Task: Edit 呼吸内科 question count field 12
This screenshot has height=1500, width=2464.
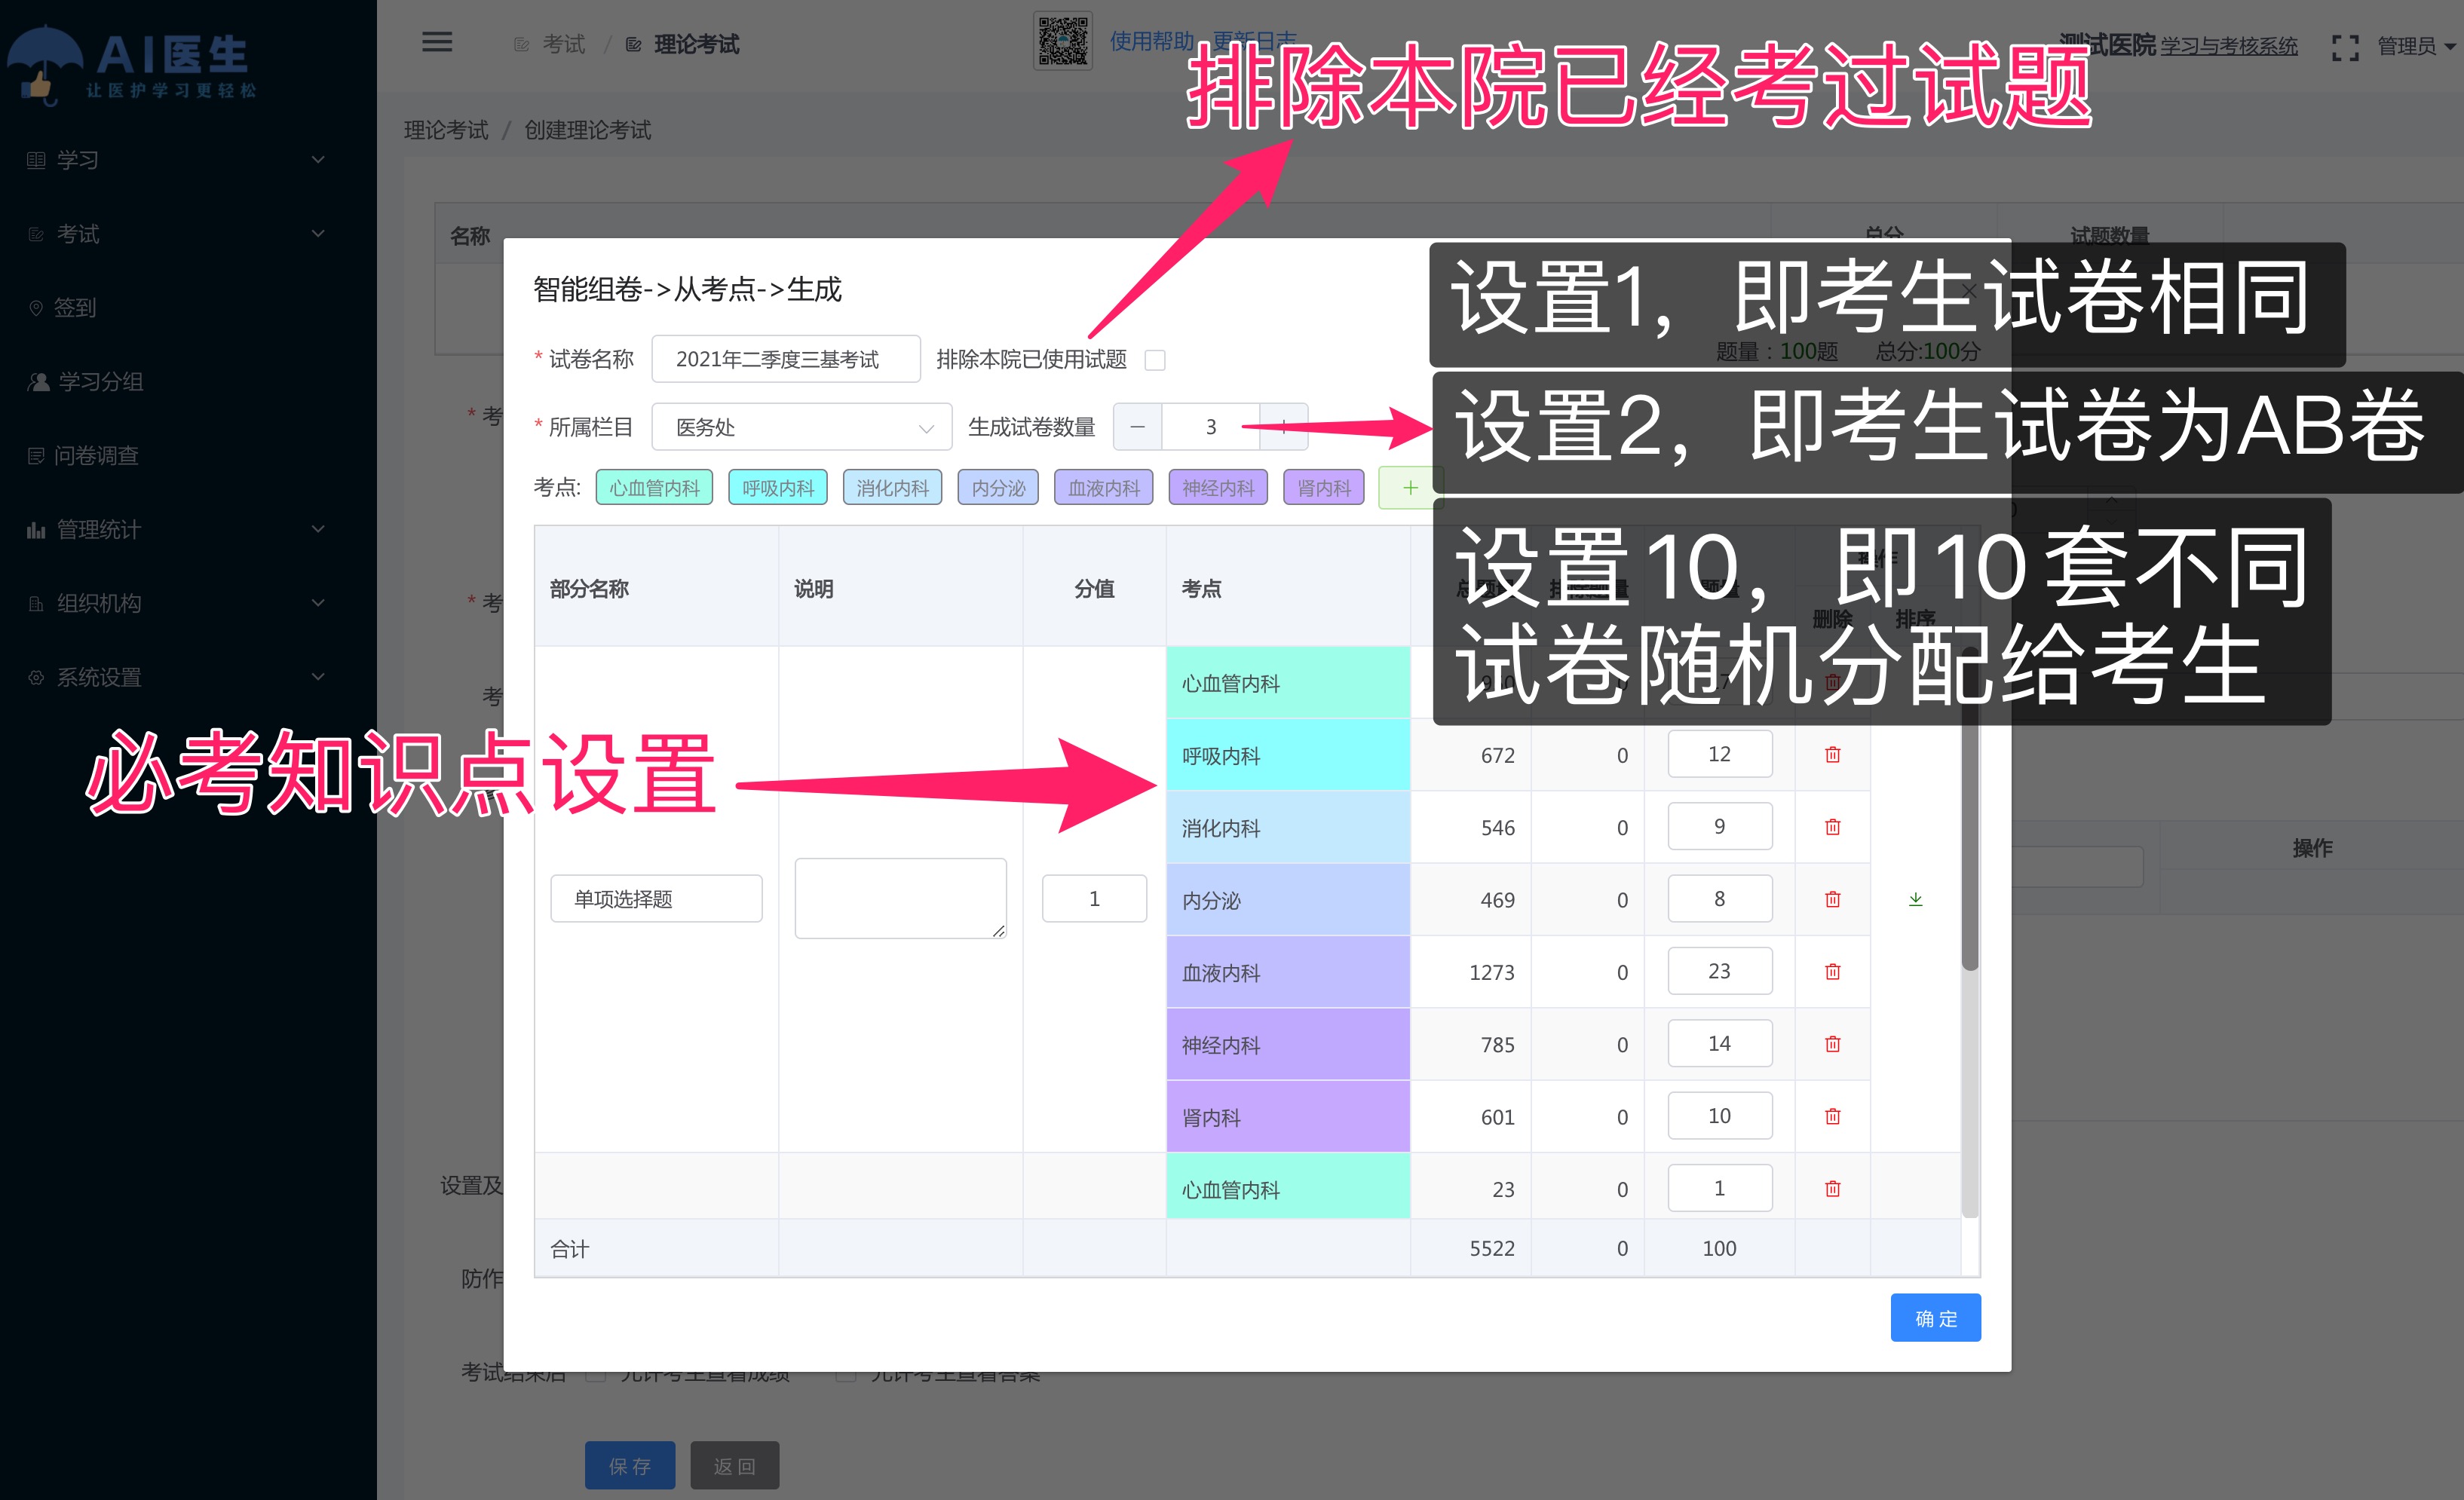Action: [x=1719, y=754]
